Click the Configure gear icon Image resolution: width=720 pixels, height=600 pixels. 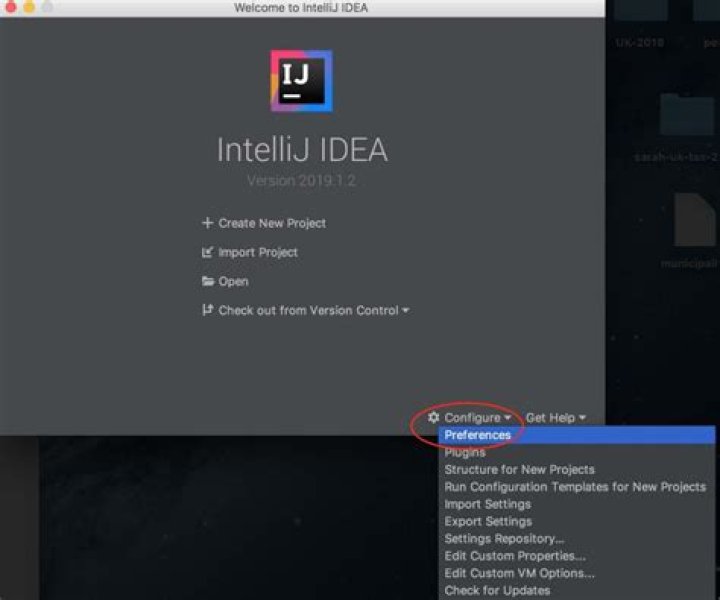coord(434,418)
